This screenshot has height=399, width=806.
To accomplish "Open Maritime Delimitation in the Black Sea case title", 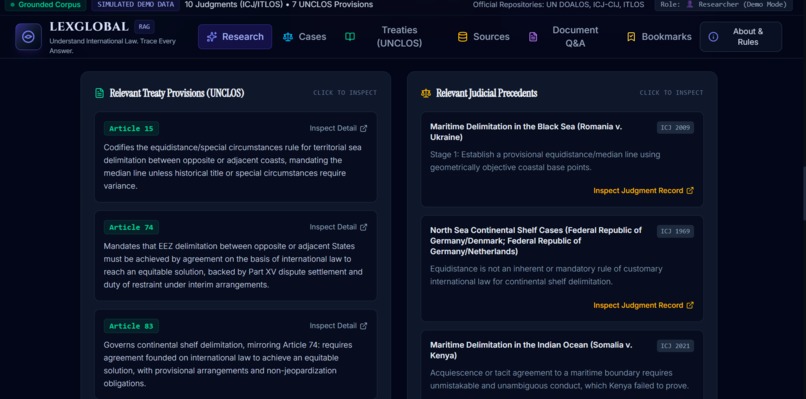I will click(526, 132).
